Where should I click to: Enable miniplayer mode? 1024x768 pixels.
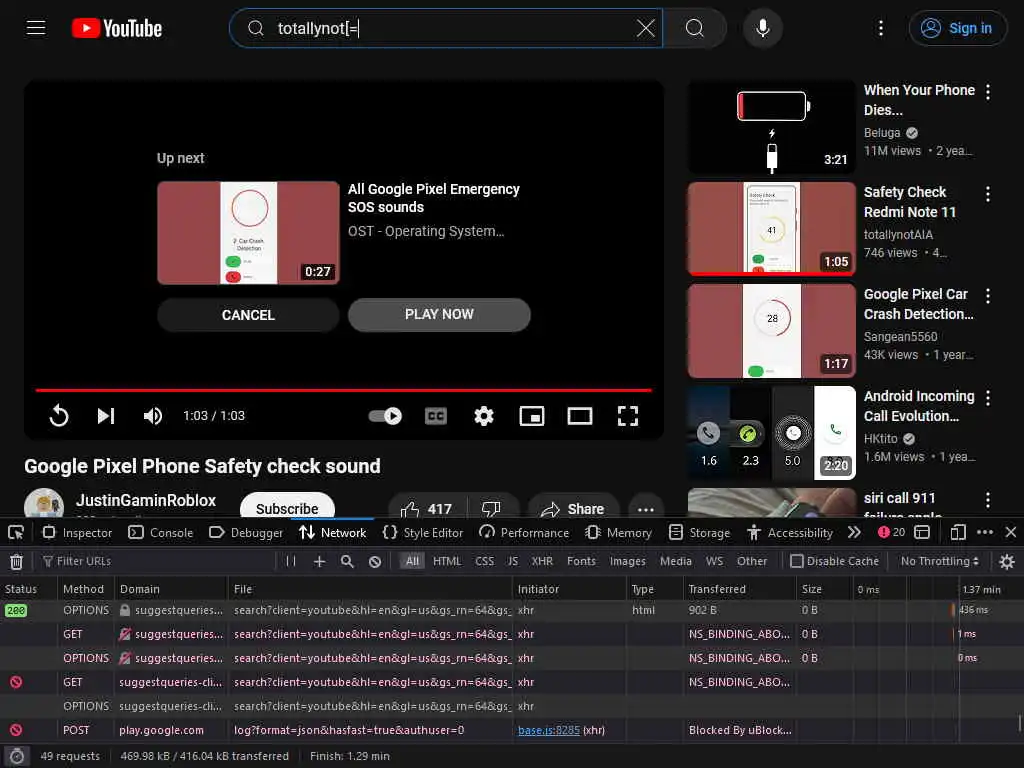(x=532, y=416)
